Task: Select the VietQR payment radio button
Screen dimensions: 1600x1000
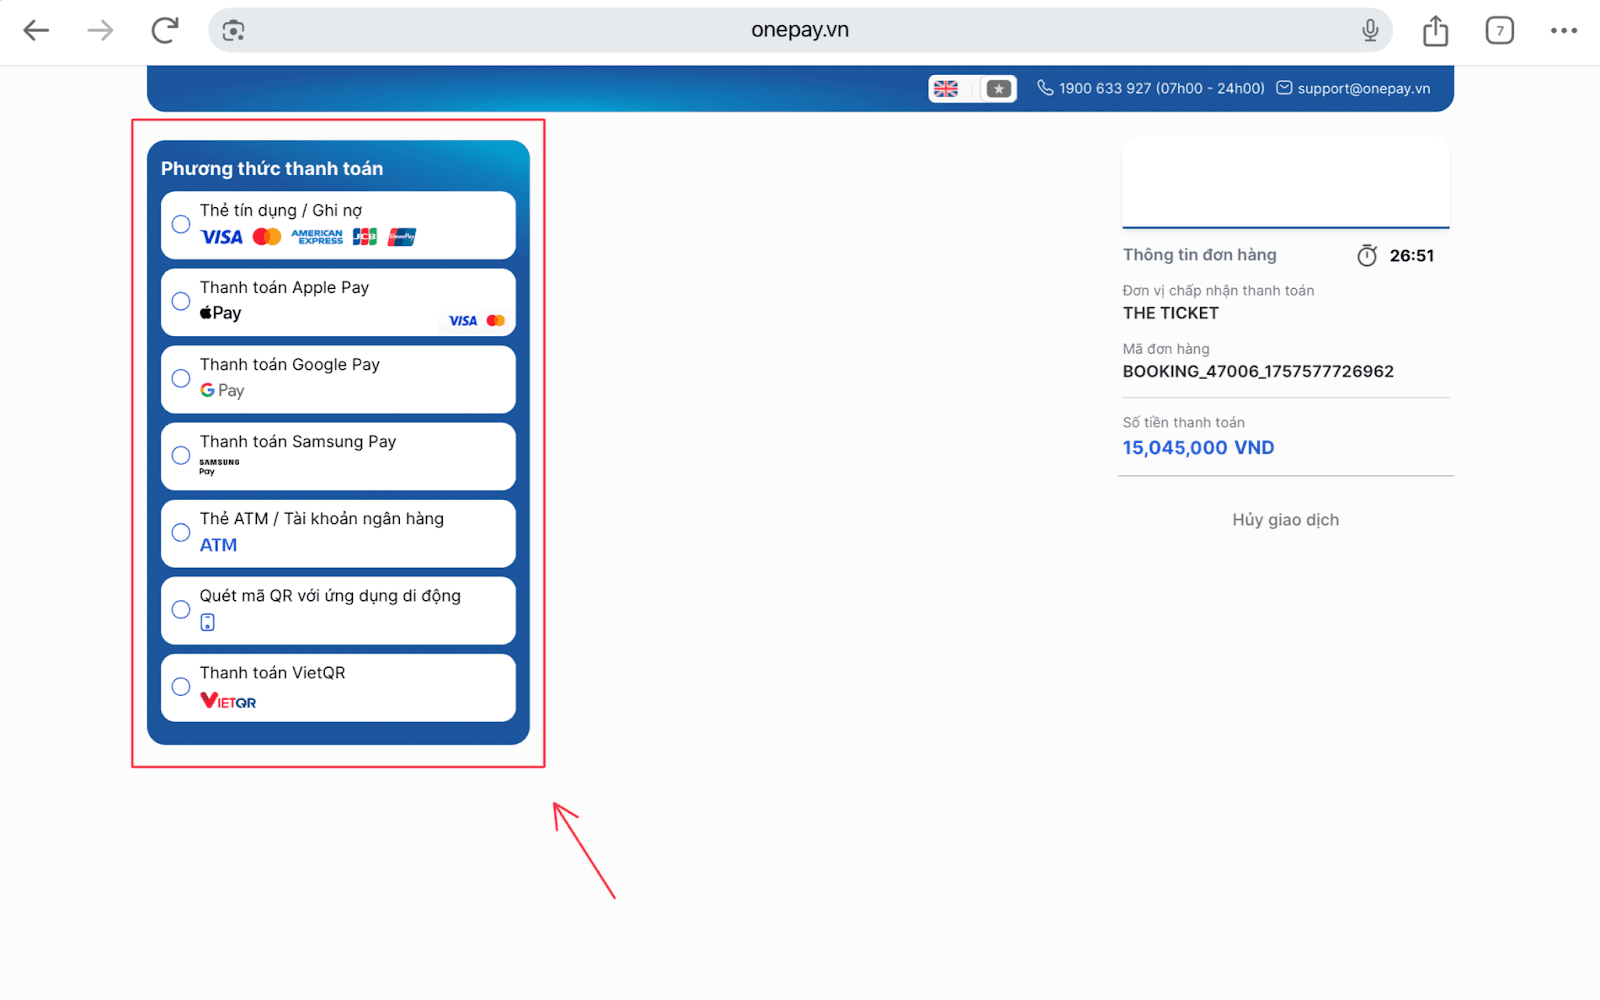Action: click(181, 686)
